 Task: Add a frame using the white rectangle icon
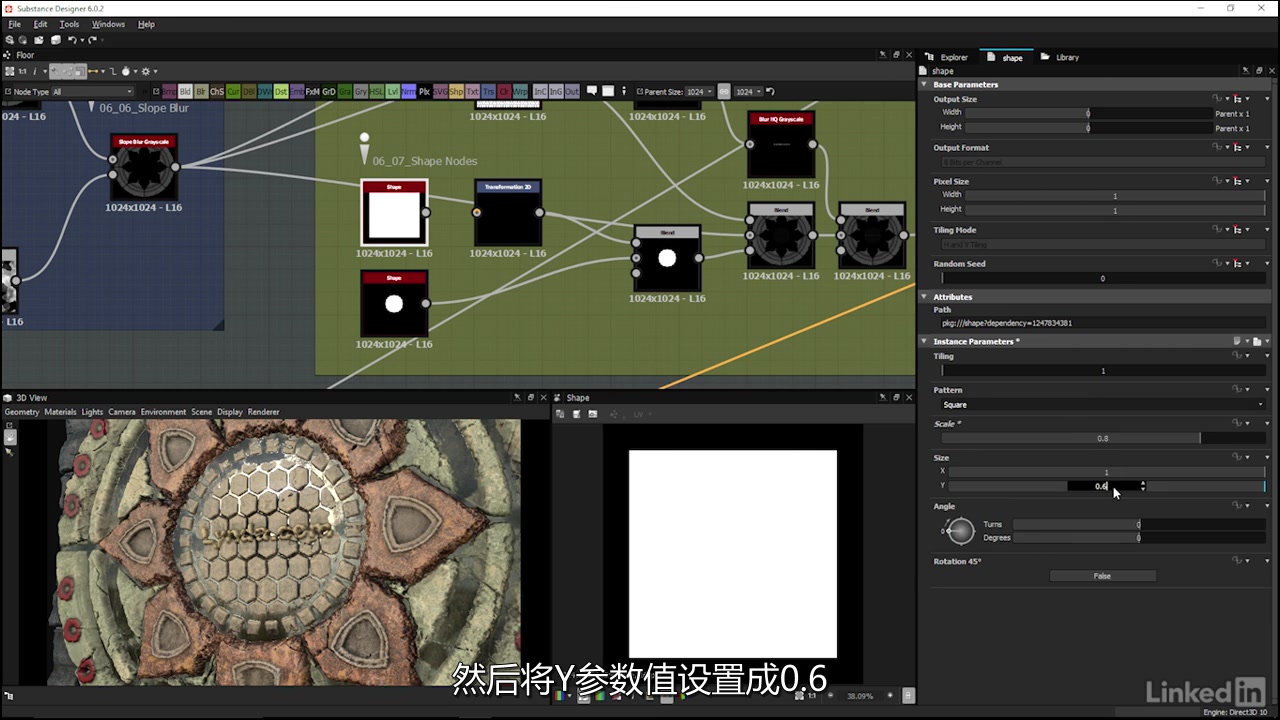(607, 91)
